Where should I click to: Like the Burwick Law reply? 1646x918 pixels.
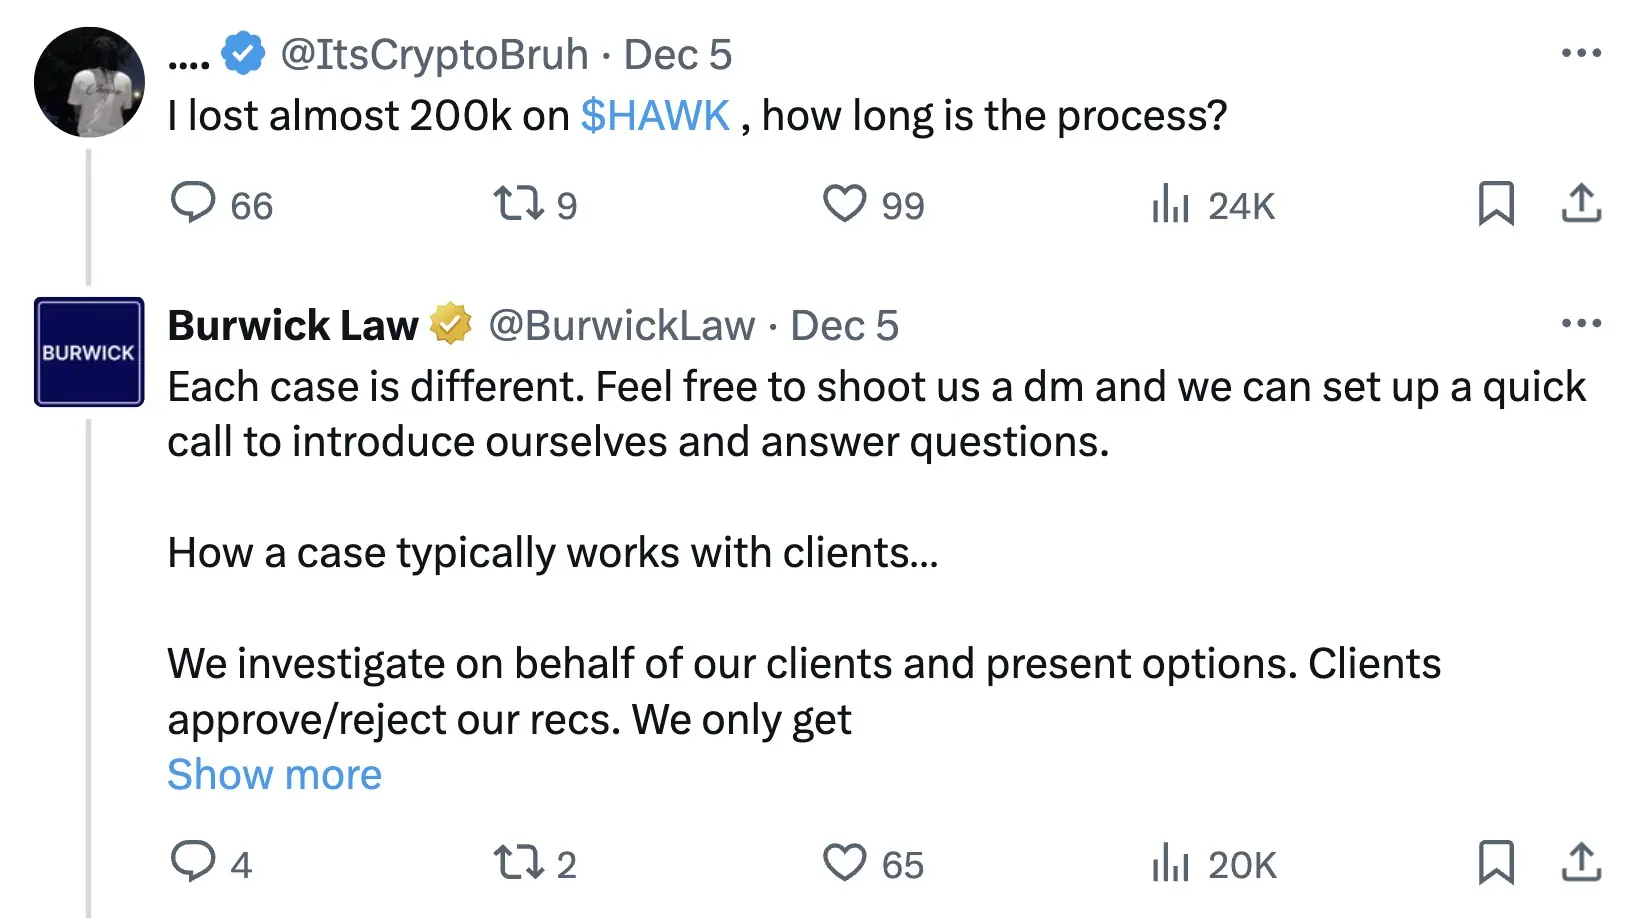(x=845, y=862)
